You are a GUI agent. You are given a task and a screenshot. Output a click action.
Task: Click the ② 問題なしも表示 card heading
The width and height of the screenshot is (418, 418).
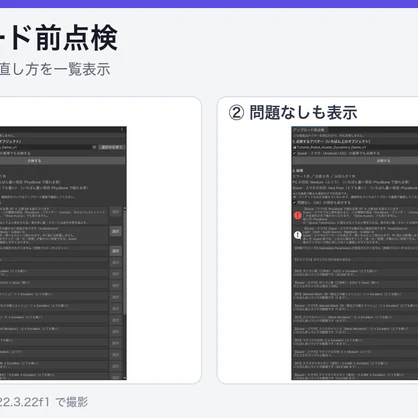coord(293,112)
